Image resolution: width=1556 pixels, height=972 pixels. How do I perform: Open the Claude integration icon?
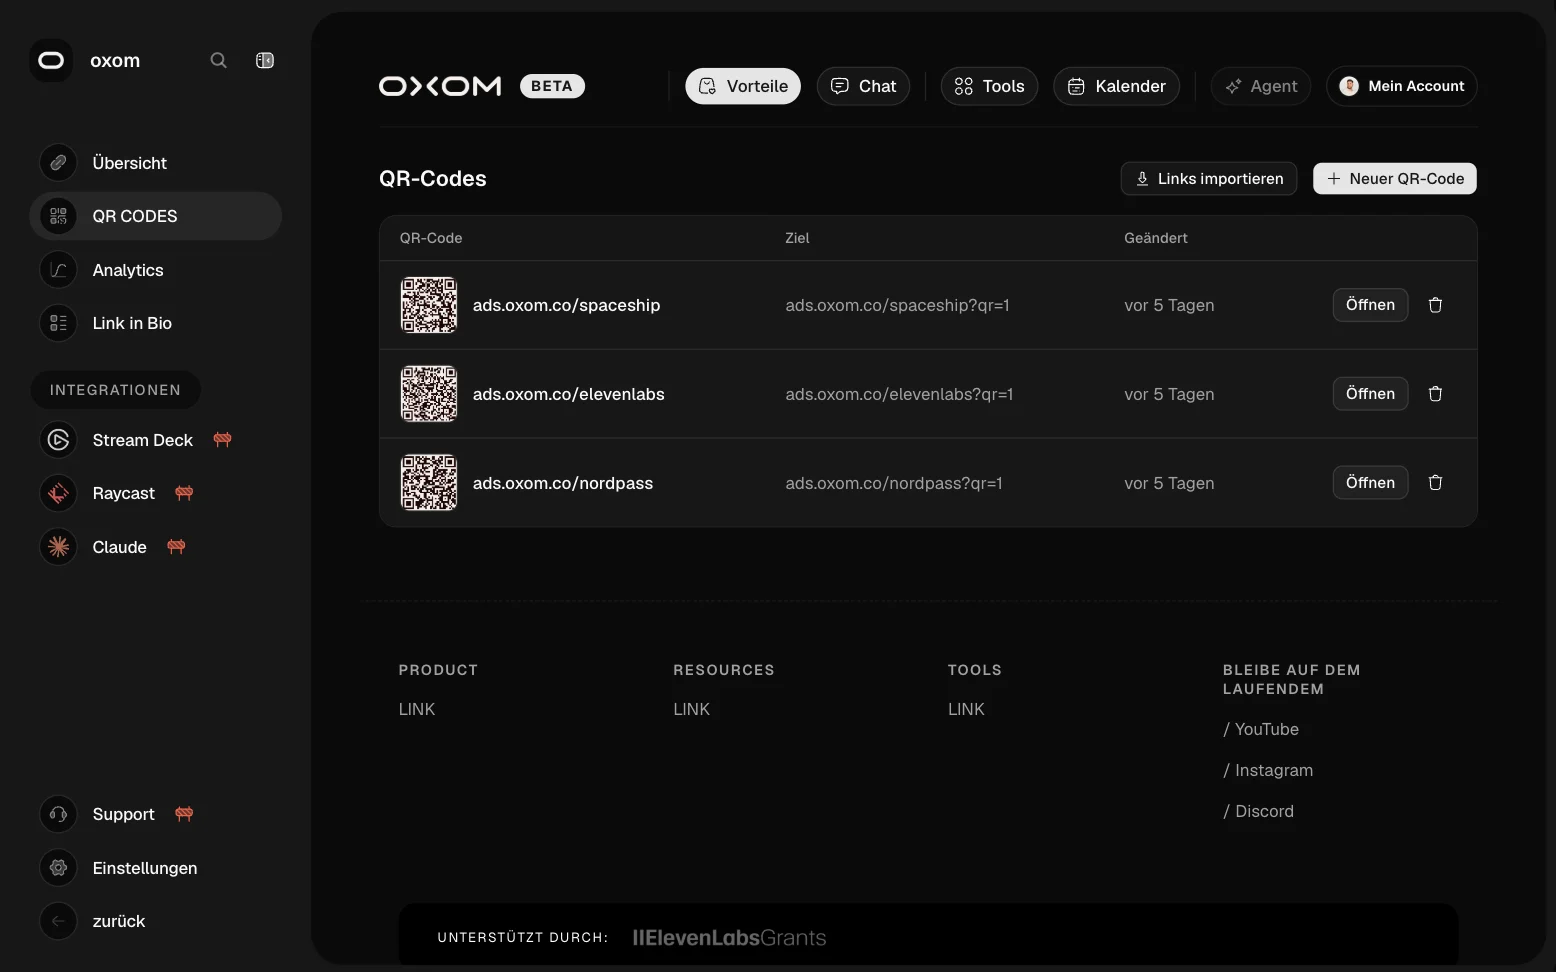(x=58, y=547)
